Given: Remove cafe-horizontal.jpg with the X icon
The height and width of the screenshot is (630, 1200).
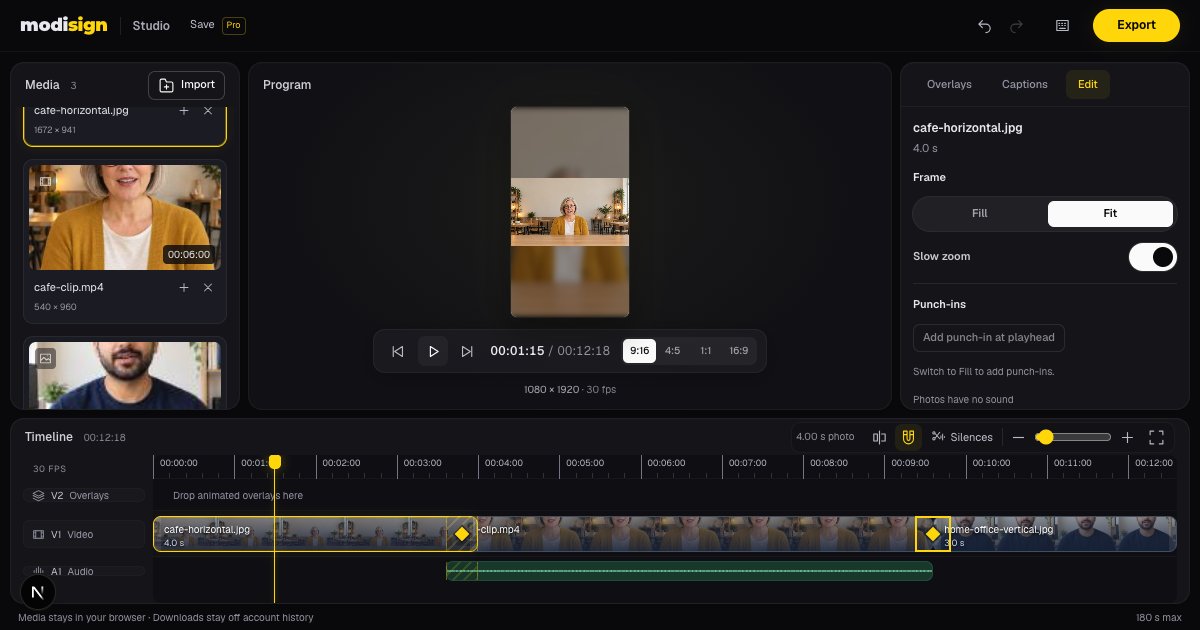Looking at the screenshot, I should pyautogui.click(x=208, y=111).
